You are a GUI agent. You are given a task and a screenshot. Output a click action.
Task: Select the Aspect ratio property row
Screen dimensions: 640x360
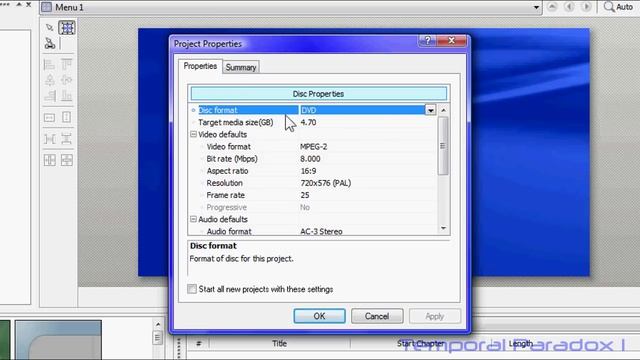click(x=227, y=171)
